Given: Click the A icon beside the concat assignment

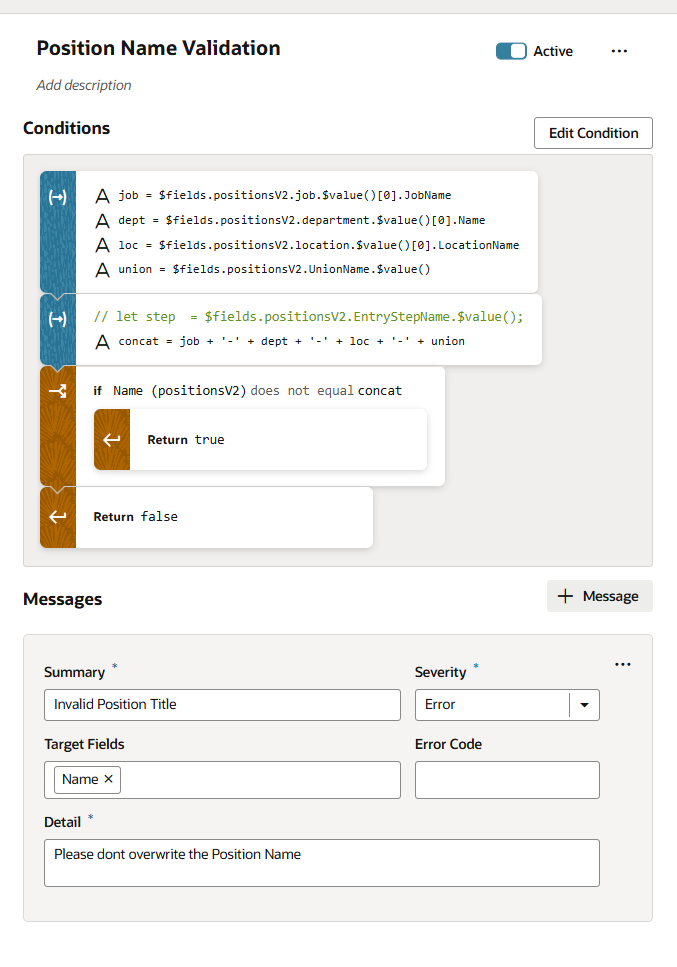Looking at the screenshot, I should 103,341.
